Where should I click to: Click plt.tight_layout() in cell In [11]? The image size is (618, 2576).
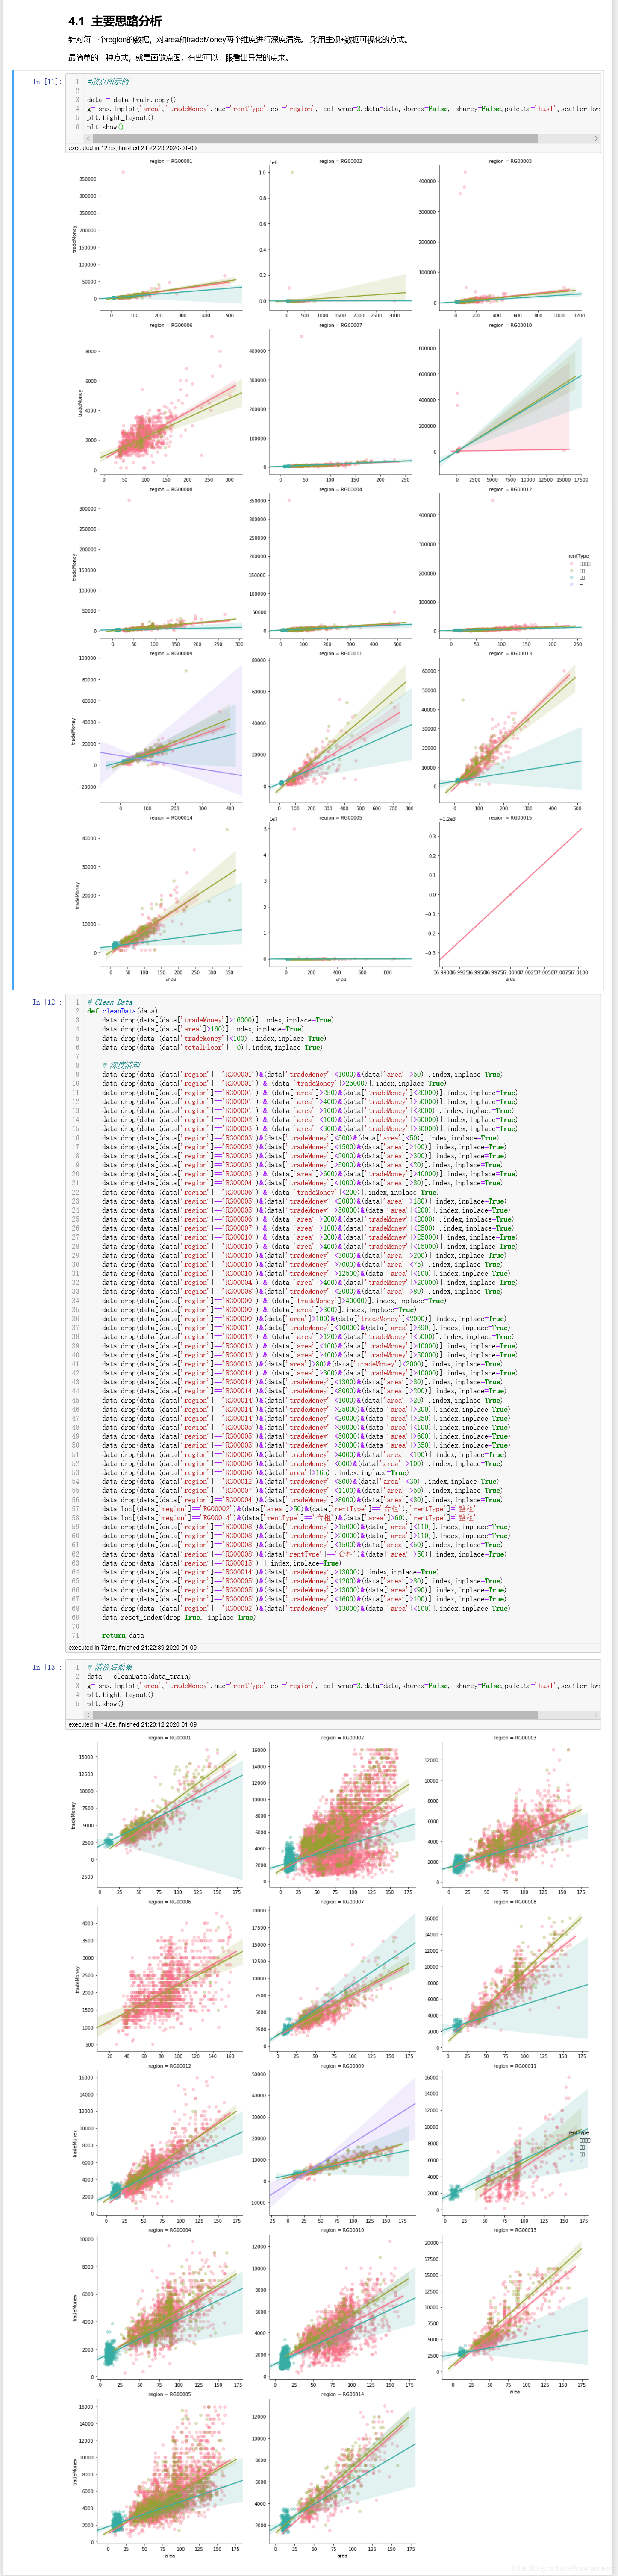point(120,118)
